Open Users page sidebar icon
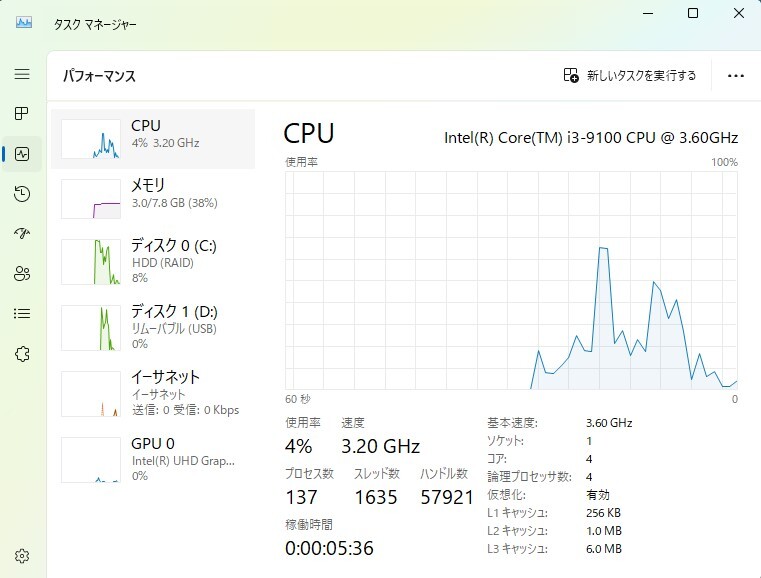 [22, 274]
